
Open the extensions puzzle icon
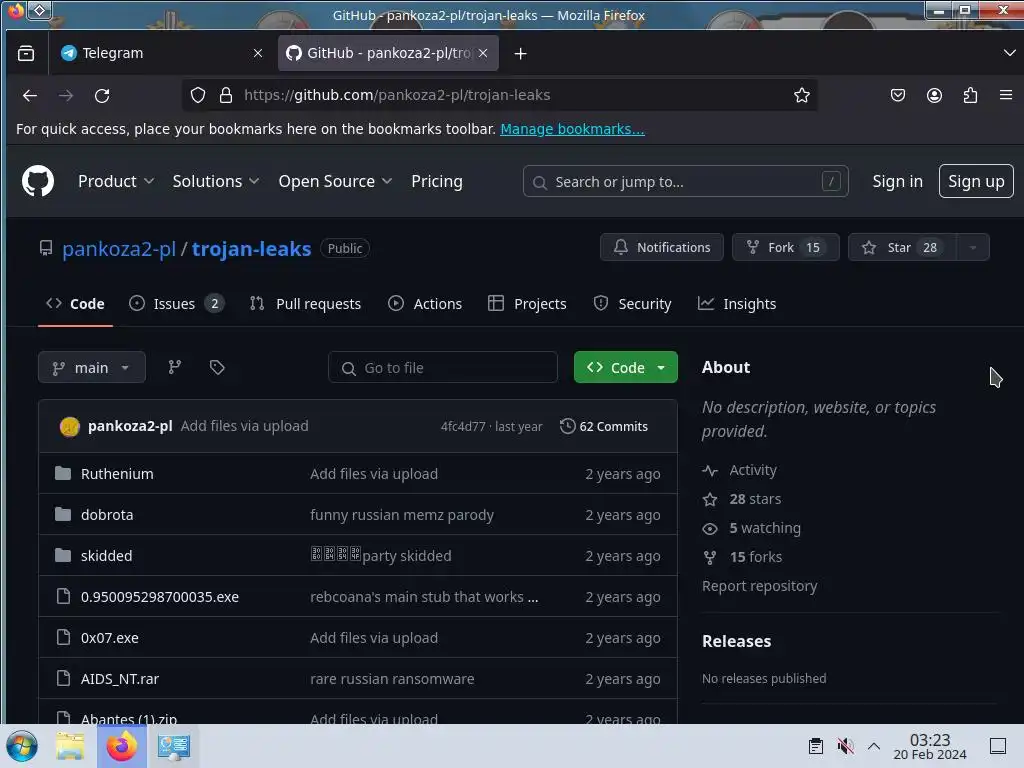pos(970,95)
